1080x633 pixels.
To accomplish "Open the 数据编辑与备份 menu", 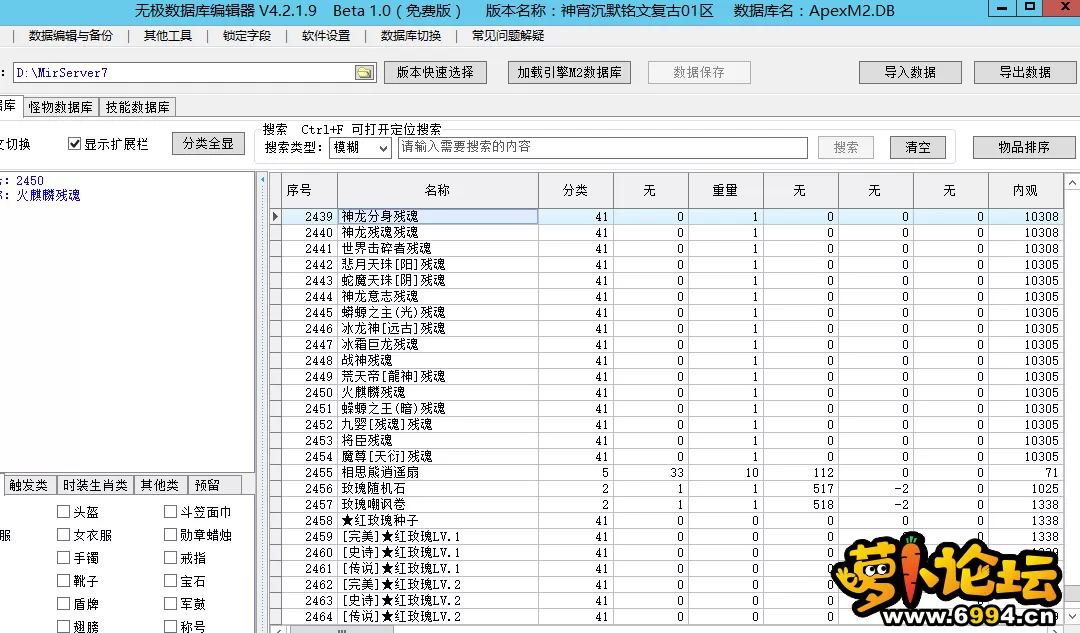I will pos(70,36).
